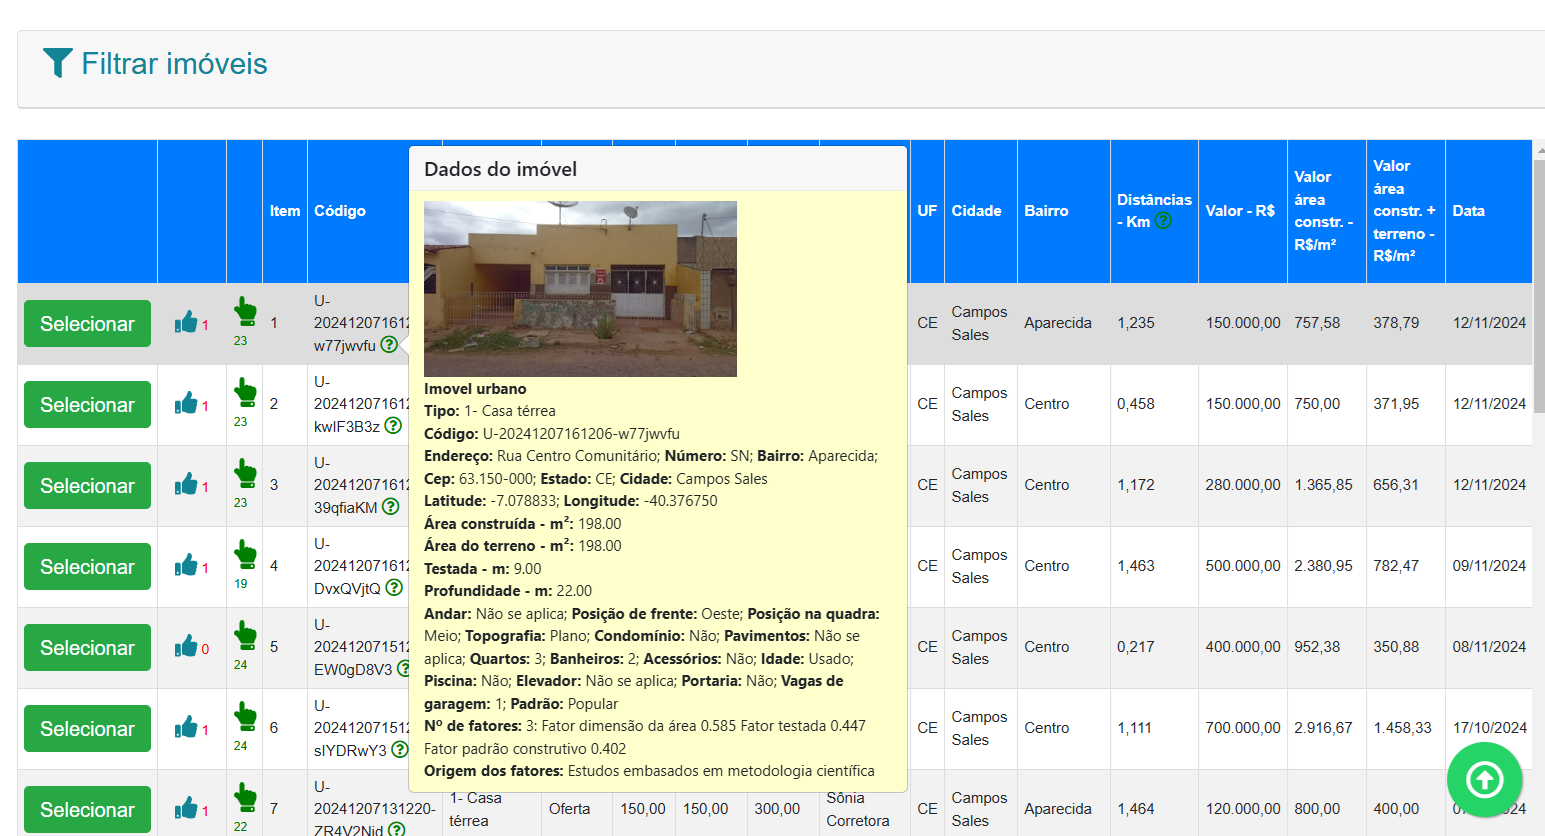Click the date 09/11/2024 cell
Screen dimensions: 1545x836
click(1489, 566)
